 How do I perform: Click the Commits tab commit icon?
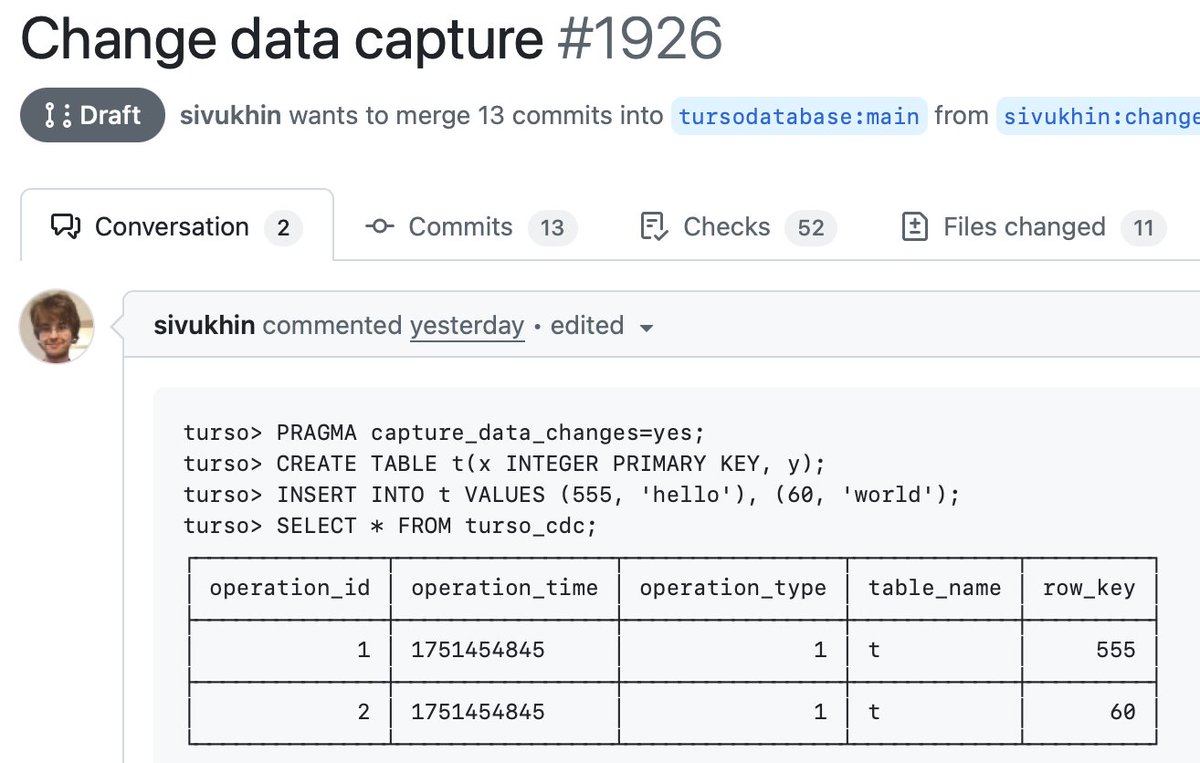[x=380, y=227]
